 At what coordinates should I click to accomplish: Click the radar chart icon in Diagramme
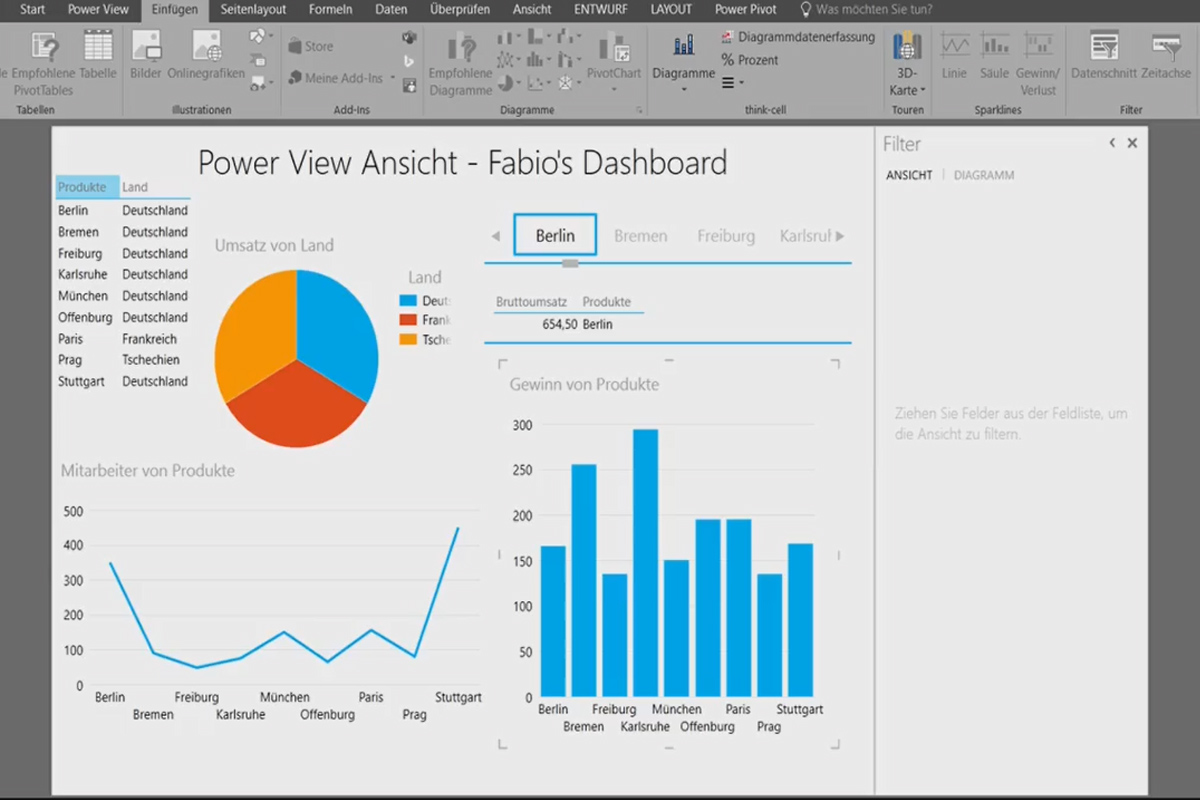coord(567,82)
